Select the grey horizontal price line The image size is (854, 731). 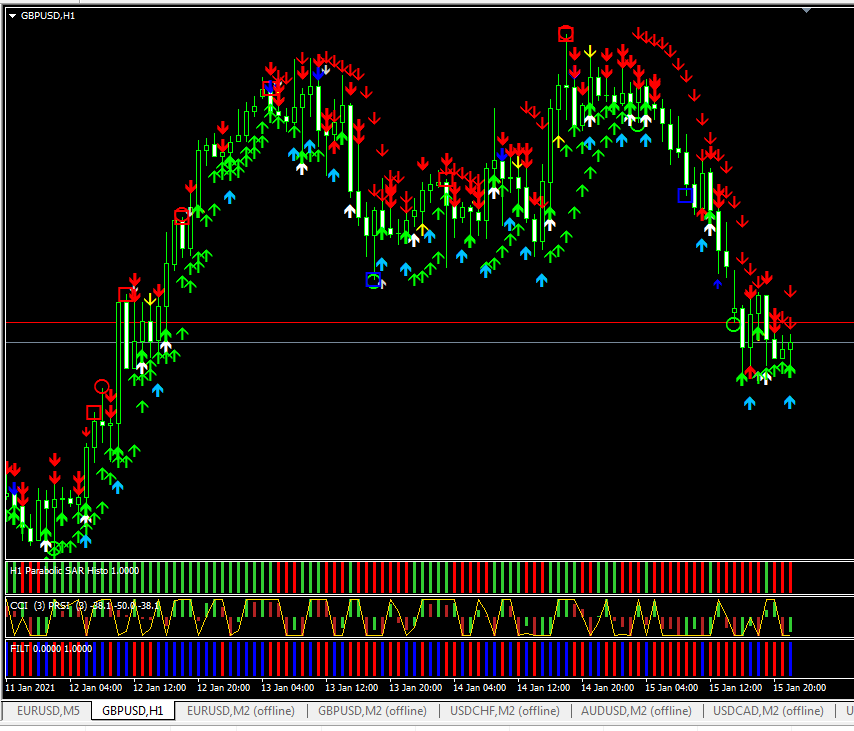point(430,343)
